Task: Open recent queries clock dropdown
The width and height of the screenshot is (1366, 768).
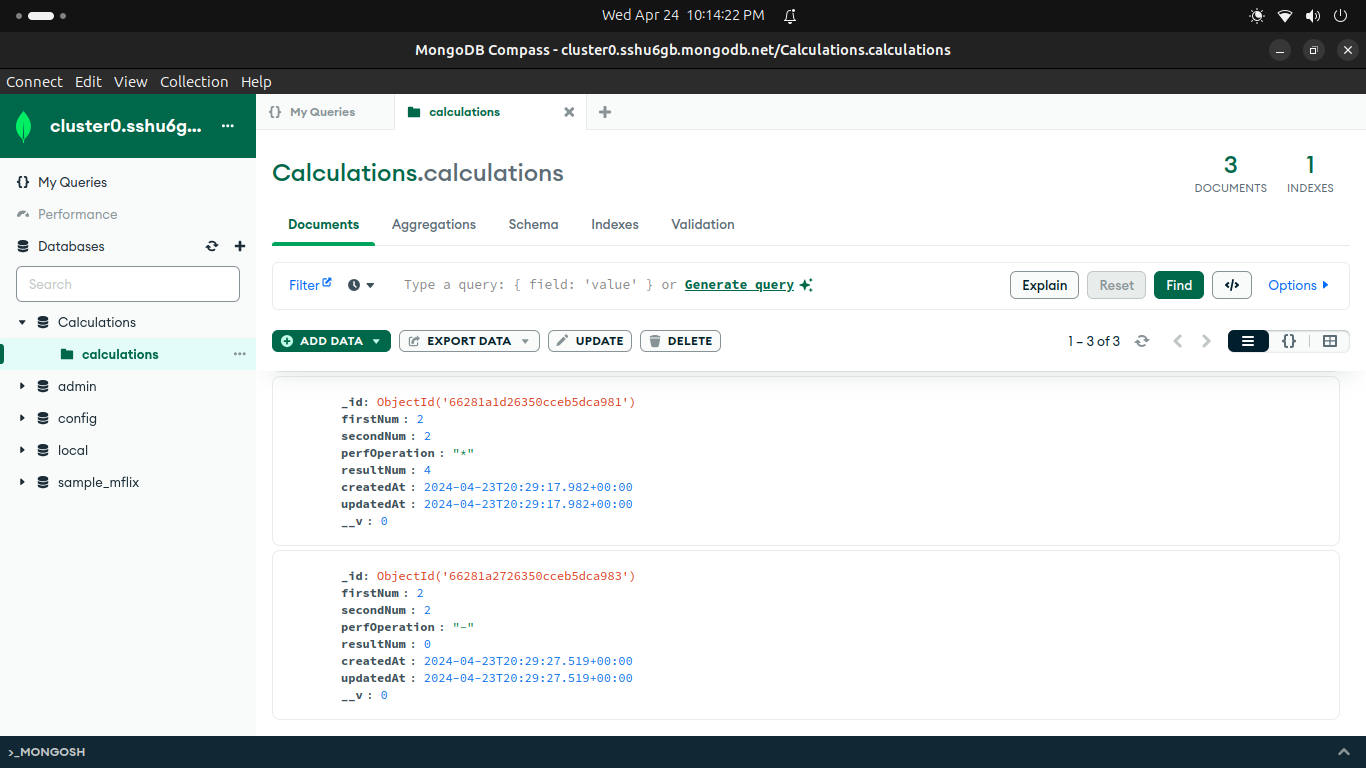Action: pos(361,285)
